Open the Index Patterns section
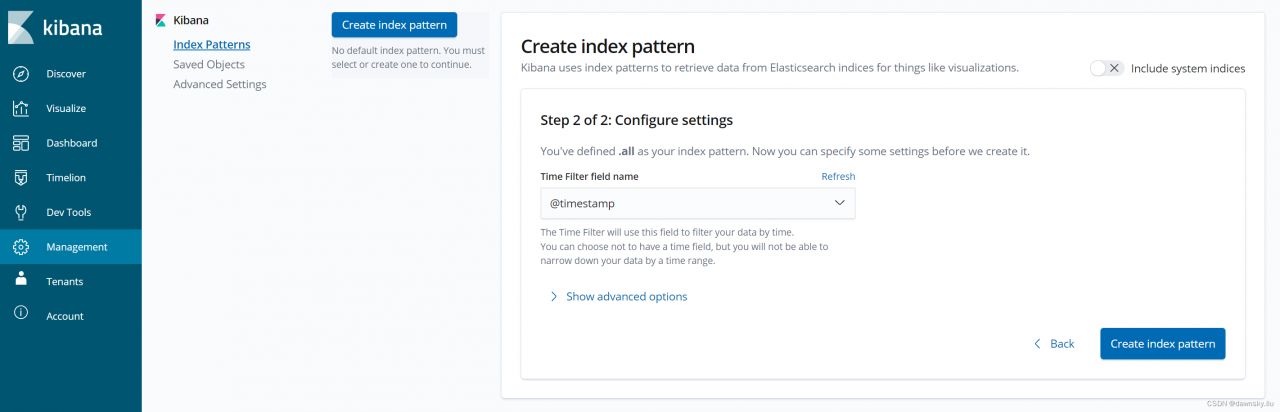1280x412 pixels. coord(211,45)
